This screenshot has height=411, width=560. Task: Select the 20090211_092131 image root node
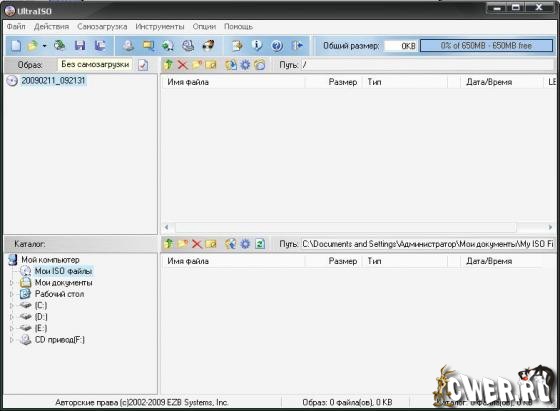(x=53, y=81)
